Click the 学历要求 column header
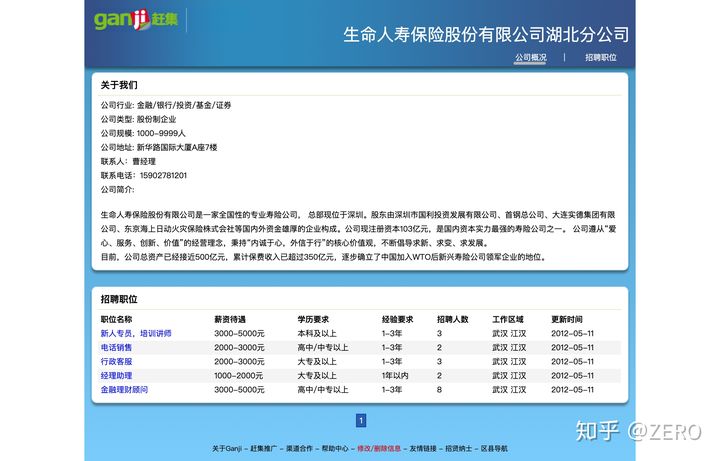 coord(313,319)
